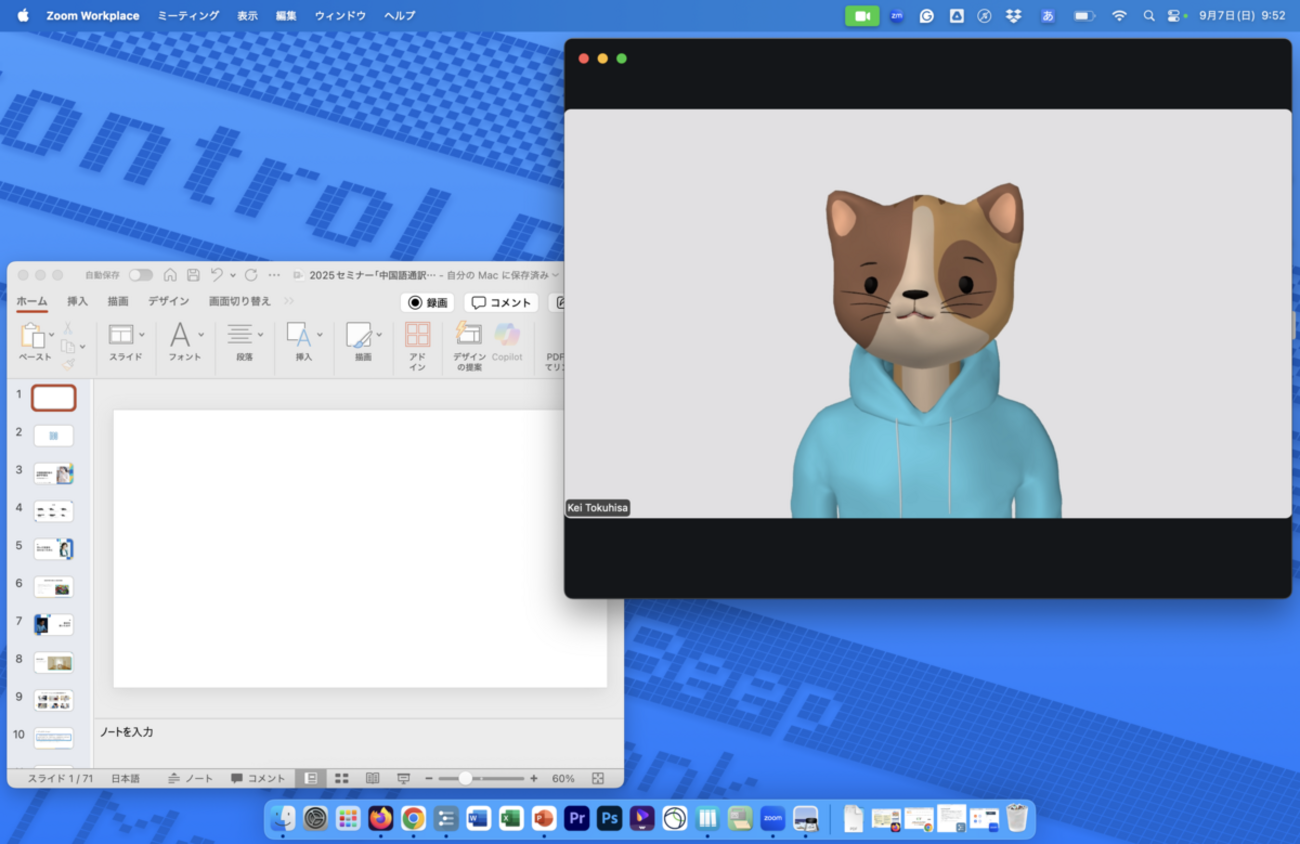The height and width of the screenshot is (844, 1300).
Task: Switch to Slide Sorter grid view icon
Action: (x=342, y=778)
